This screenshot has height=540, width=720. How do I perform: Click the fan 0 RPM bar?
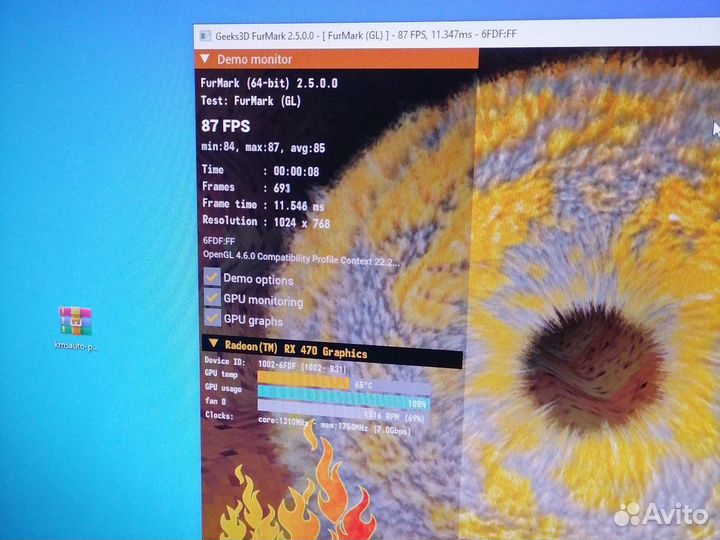(x=343, y=411)
